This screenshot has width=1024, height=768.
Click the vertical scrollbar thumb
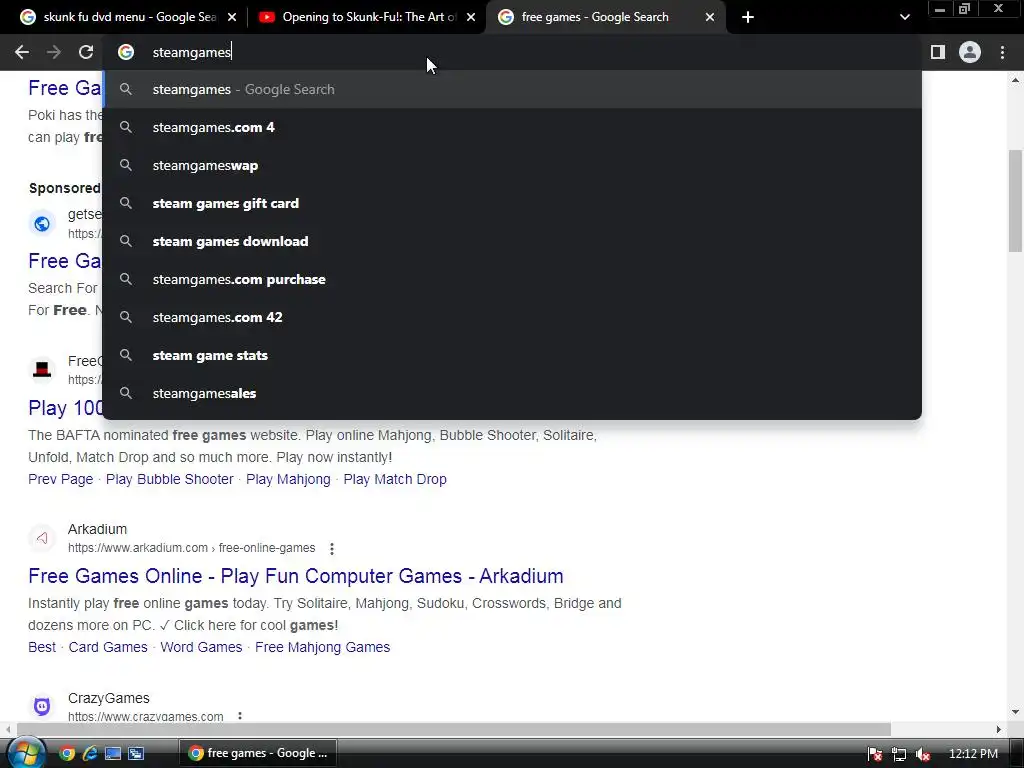[1015, 200]
